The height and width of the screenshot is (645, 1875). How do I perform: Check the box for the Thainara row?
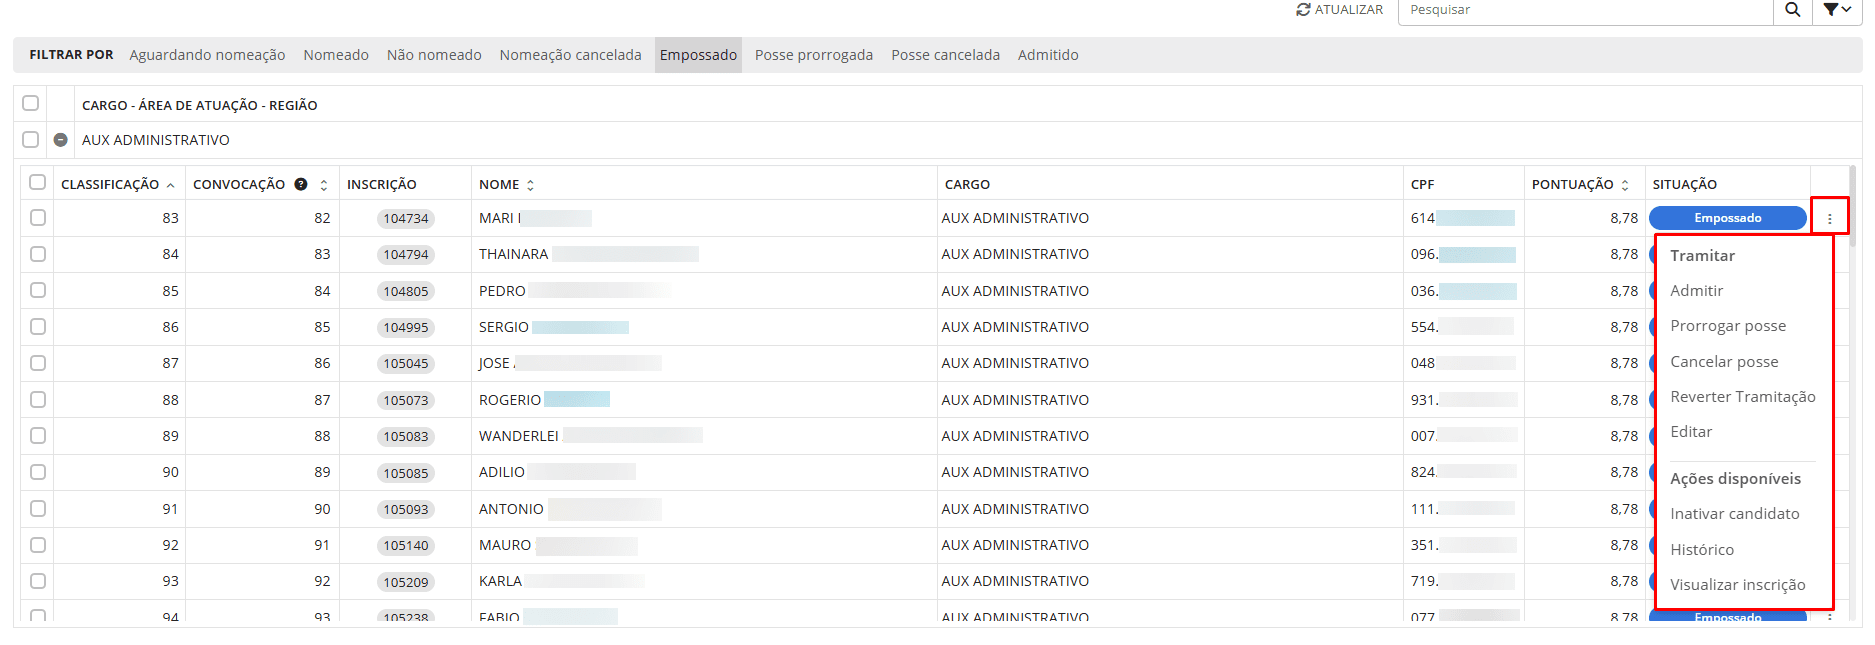38,254
